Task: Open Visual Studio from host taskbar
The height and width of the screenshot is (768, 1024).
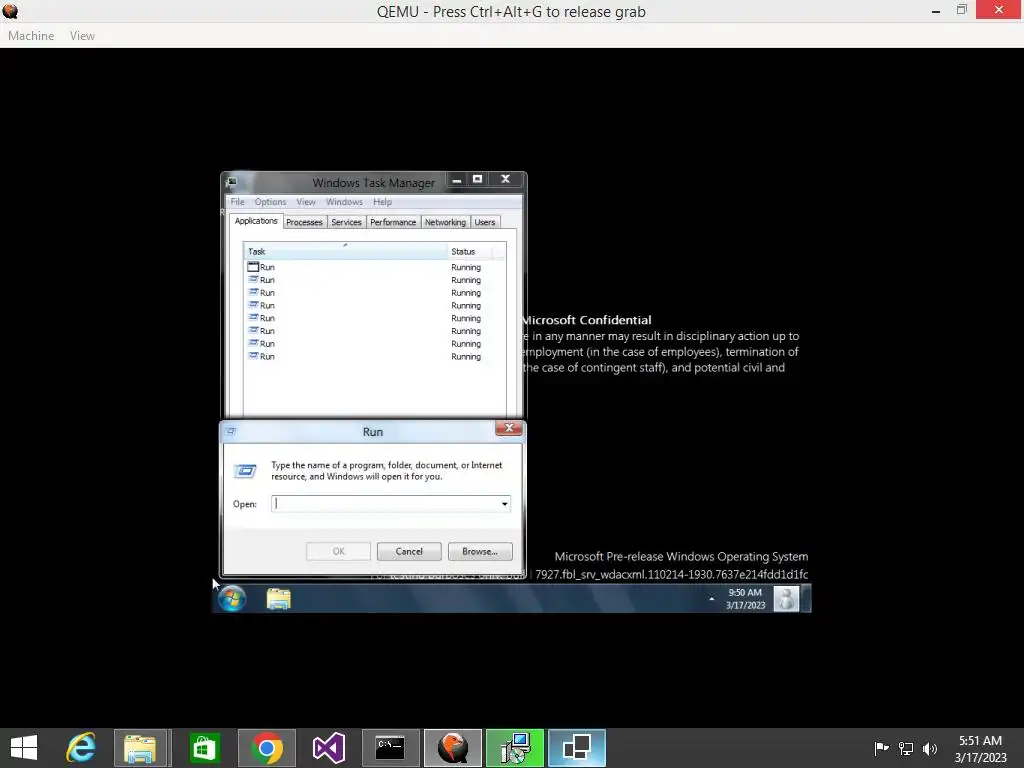Action: pyautogui.click(x=328, y=748)
